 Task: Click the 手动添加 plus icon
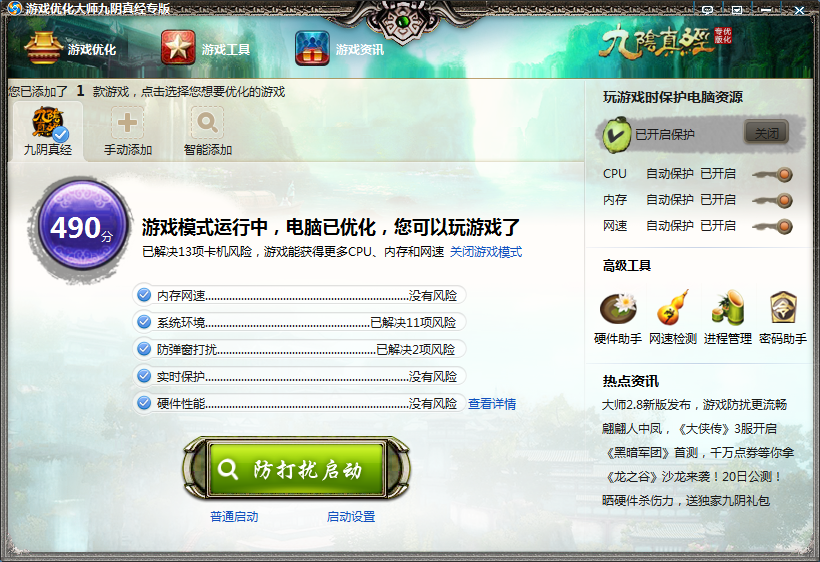point(128,123)
